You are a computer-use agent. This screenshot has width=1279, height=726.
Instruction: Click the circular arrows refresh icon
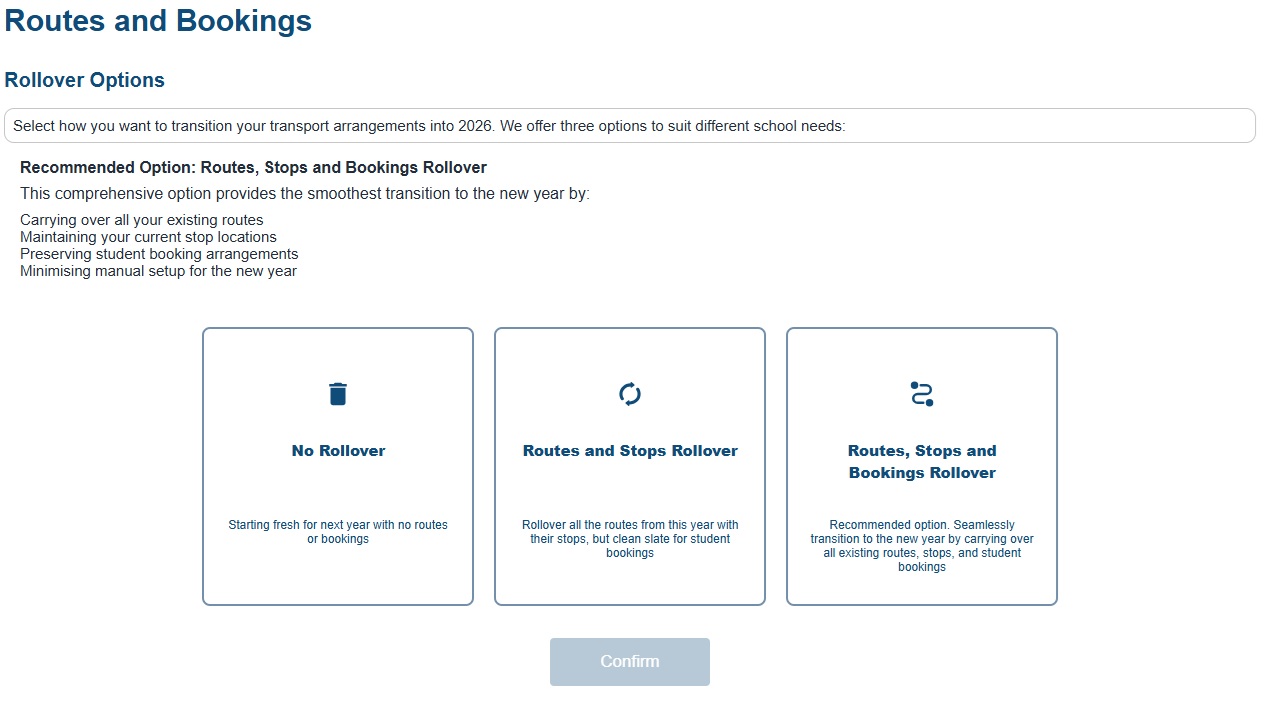[630, 394]
